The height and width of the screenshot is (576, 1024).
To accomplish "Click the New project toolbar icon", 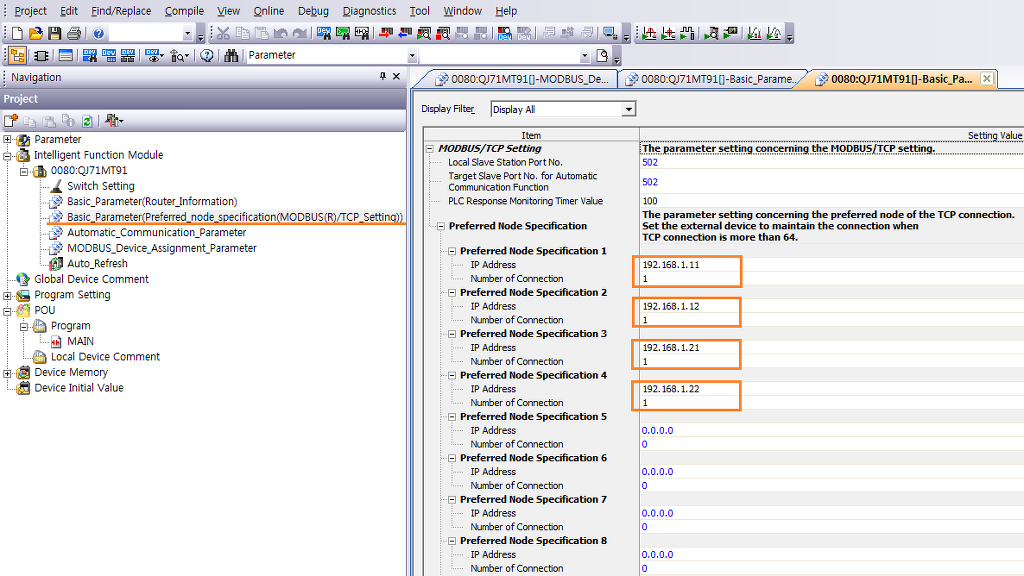I will click(x=18, y=33).
